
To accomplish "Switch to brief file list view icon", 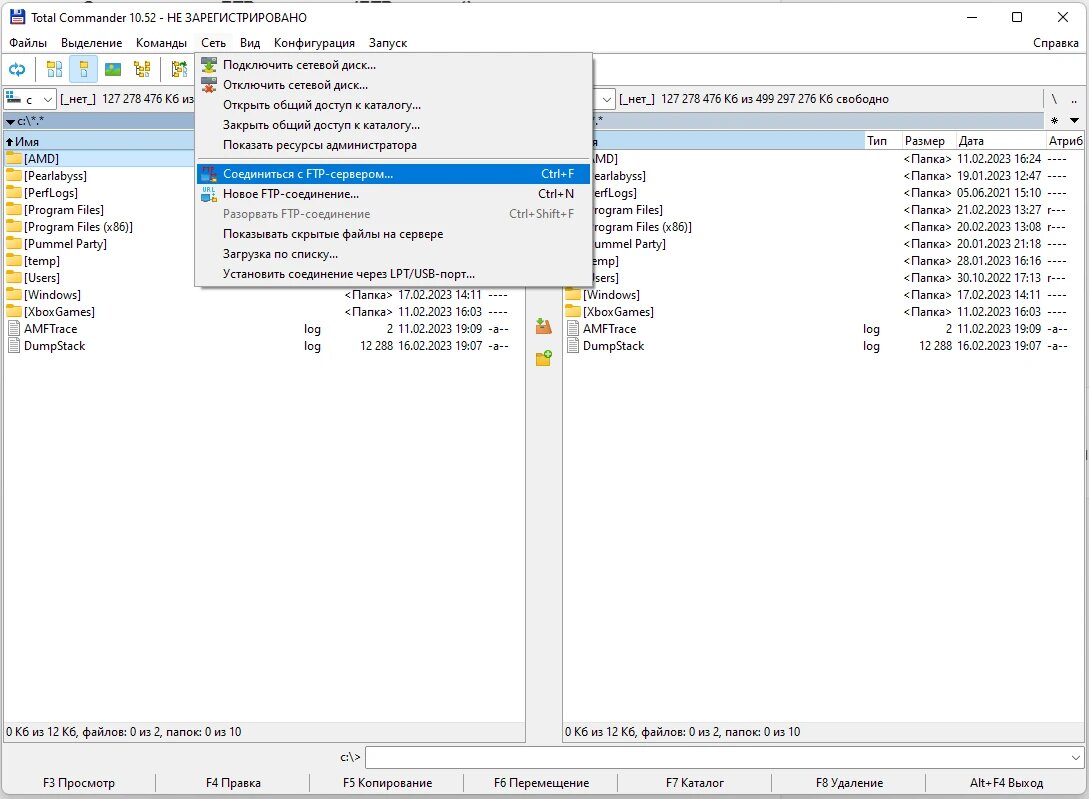I will 54,69.
